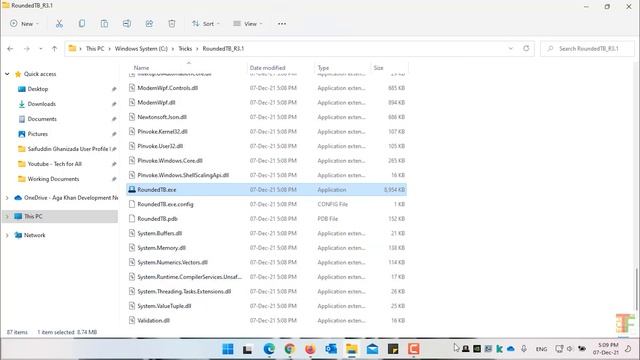Image resolution: width=640 pixels, height=360 pixels.
Task: Open recent locations chevron
Action: (40, 49)
